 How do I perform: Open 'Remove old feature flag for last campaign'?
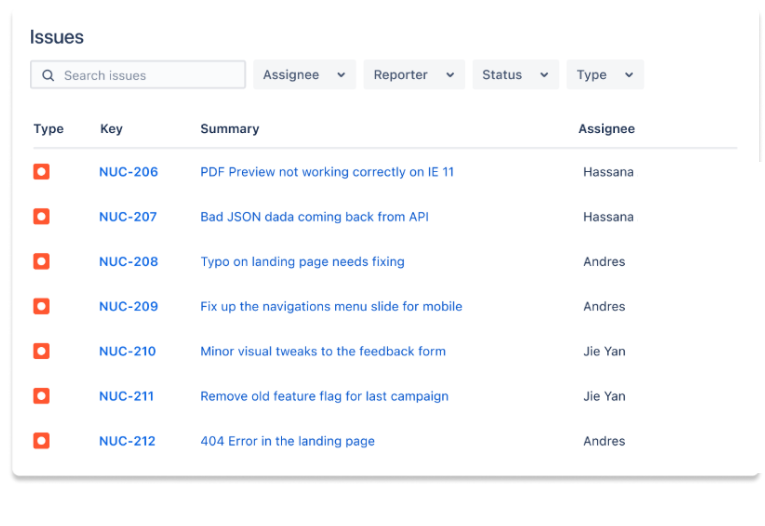324,396
